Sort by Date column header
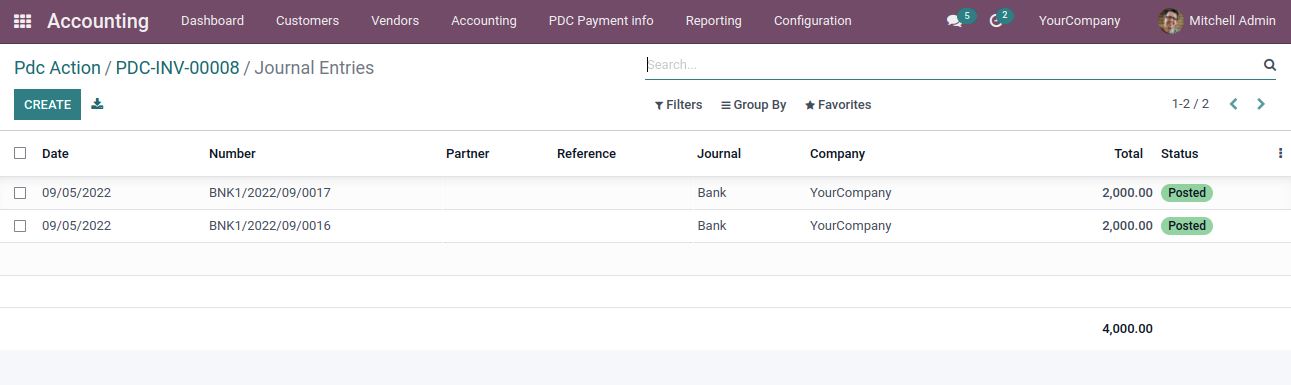The height and width of the screenshot is (385, 1291). pyautogui.click(x=55, y=154)
